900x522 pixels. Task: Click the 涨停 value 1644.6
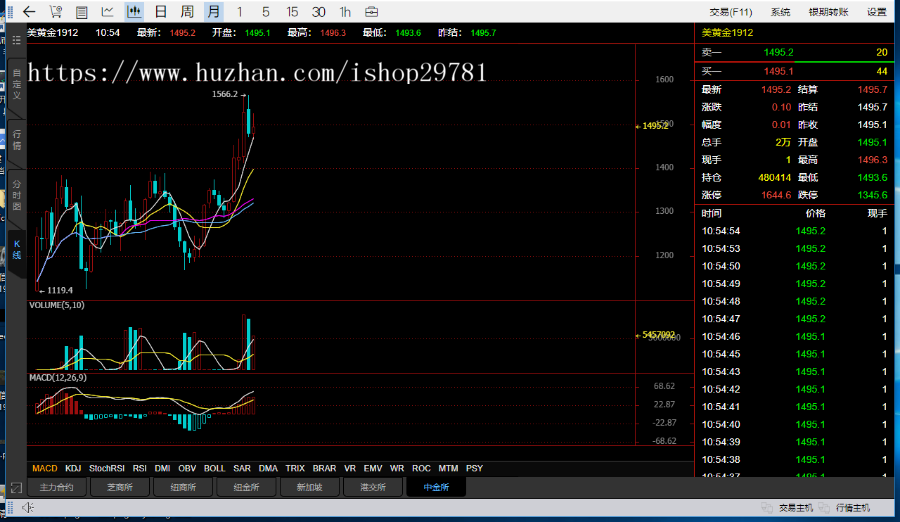776,195
